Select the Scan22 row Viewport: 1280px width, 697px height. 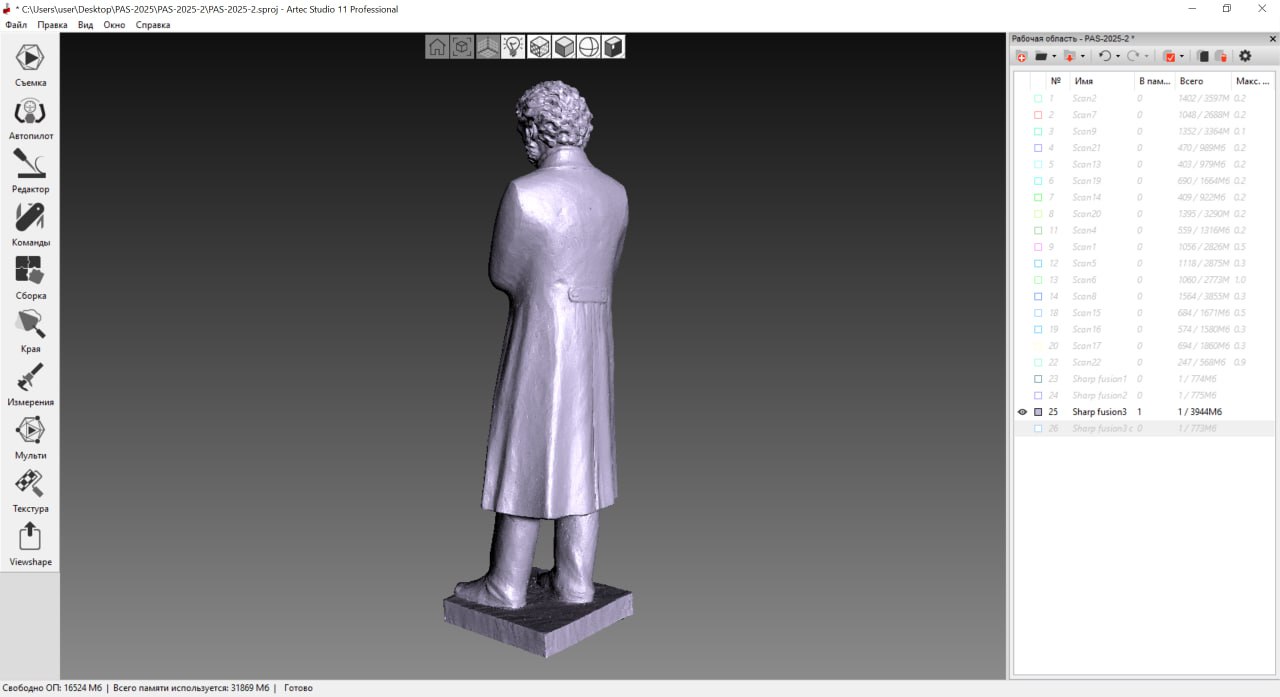point(1144,362)
